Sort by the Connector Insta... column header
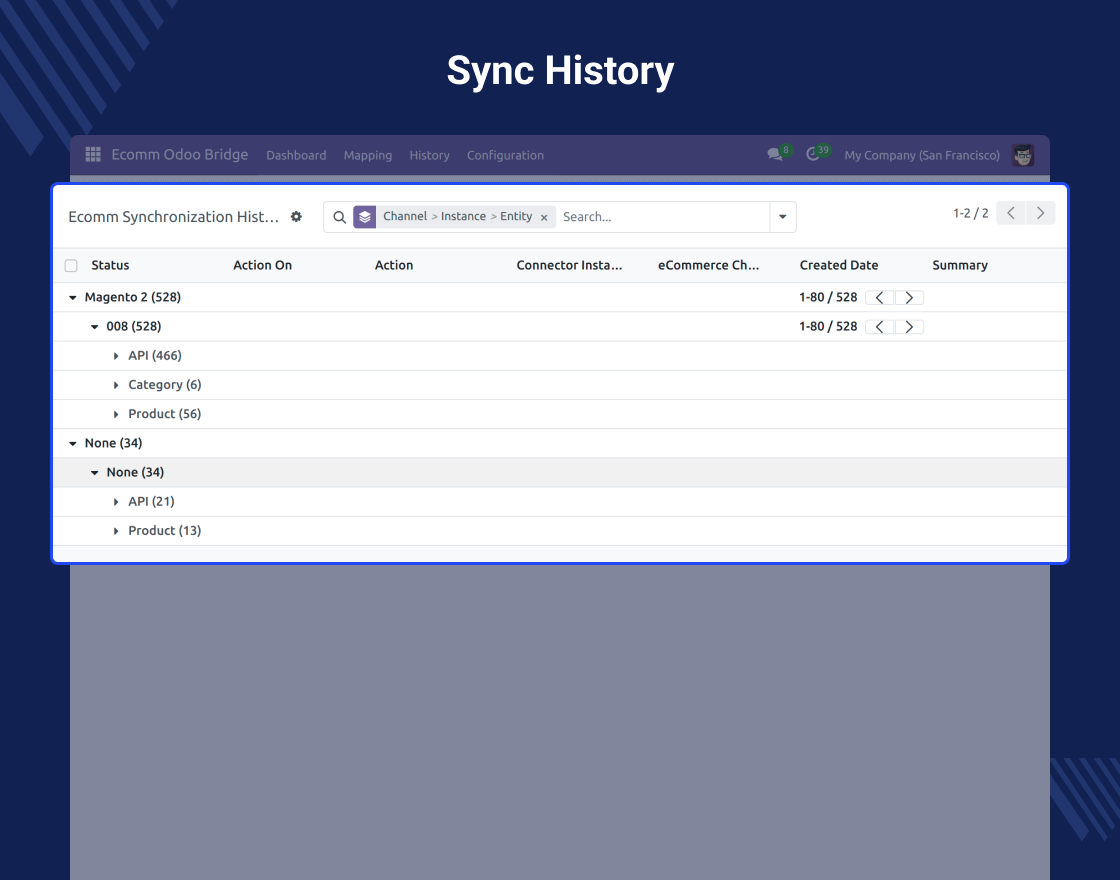The width and height of the screenshot is (1120, 880). pos(569,265)
